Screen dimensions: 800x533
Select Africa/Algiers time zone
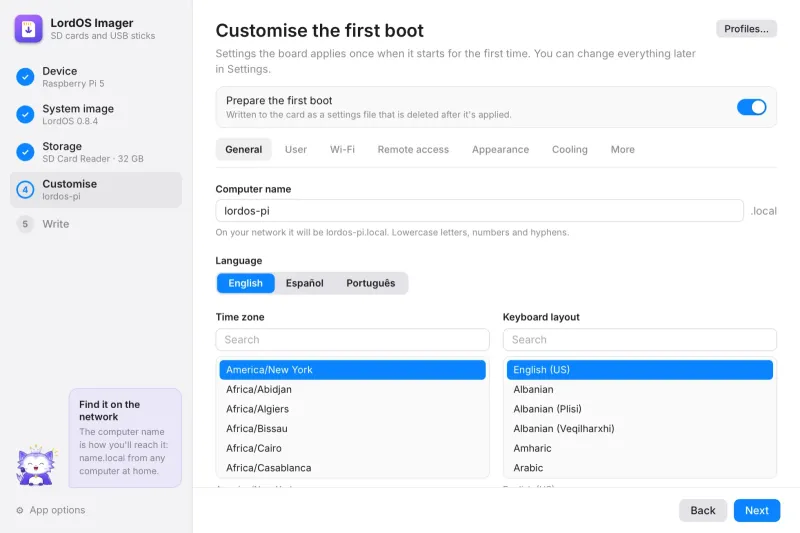[353, 409]
